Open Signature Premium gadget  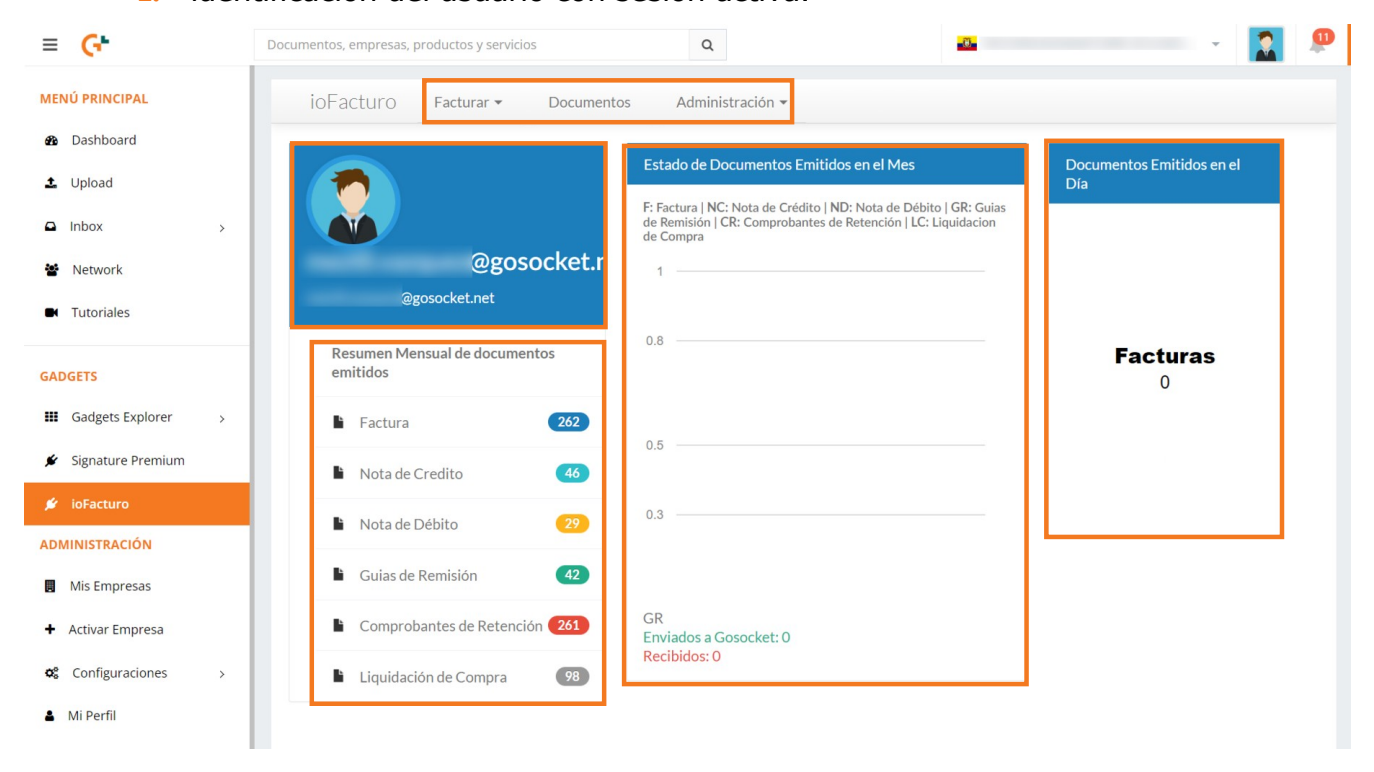pos(128,461)
